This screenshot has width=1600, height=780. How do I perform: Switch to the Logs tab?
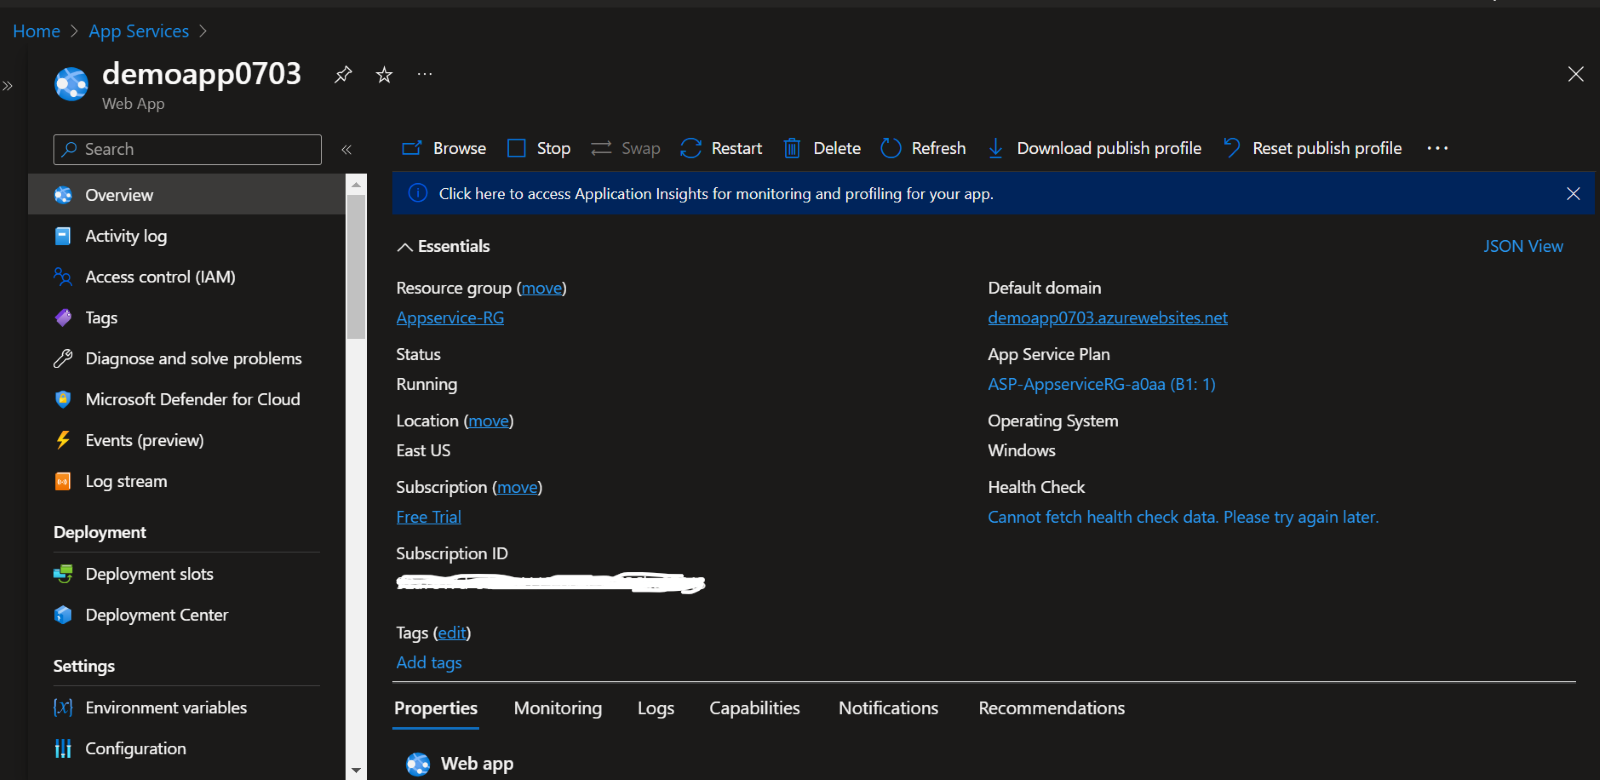pos(656,708)
